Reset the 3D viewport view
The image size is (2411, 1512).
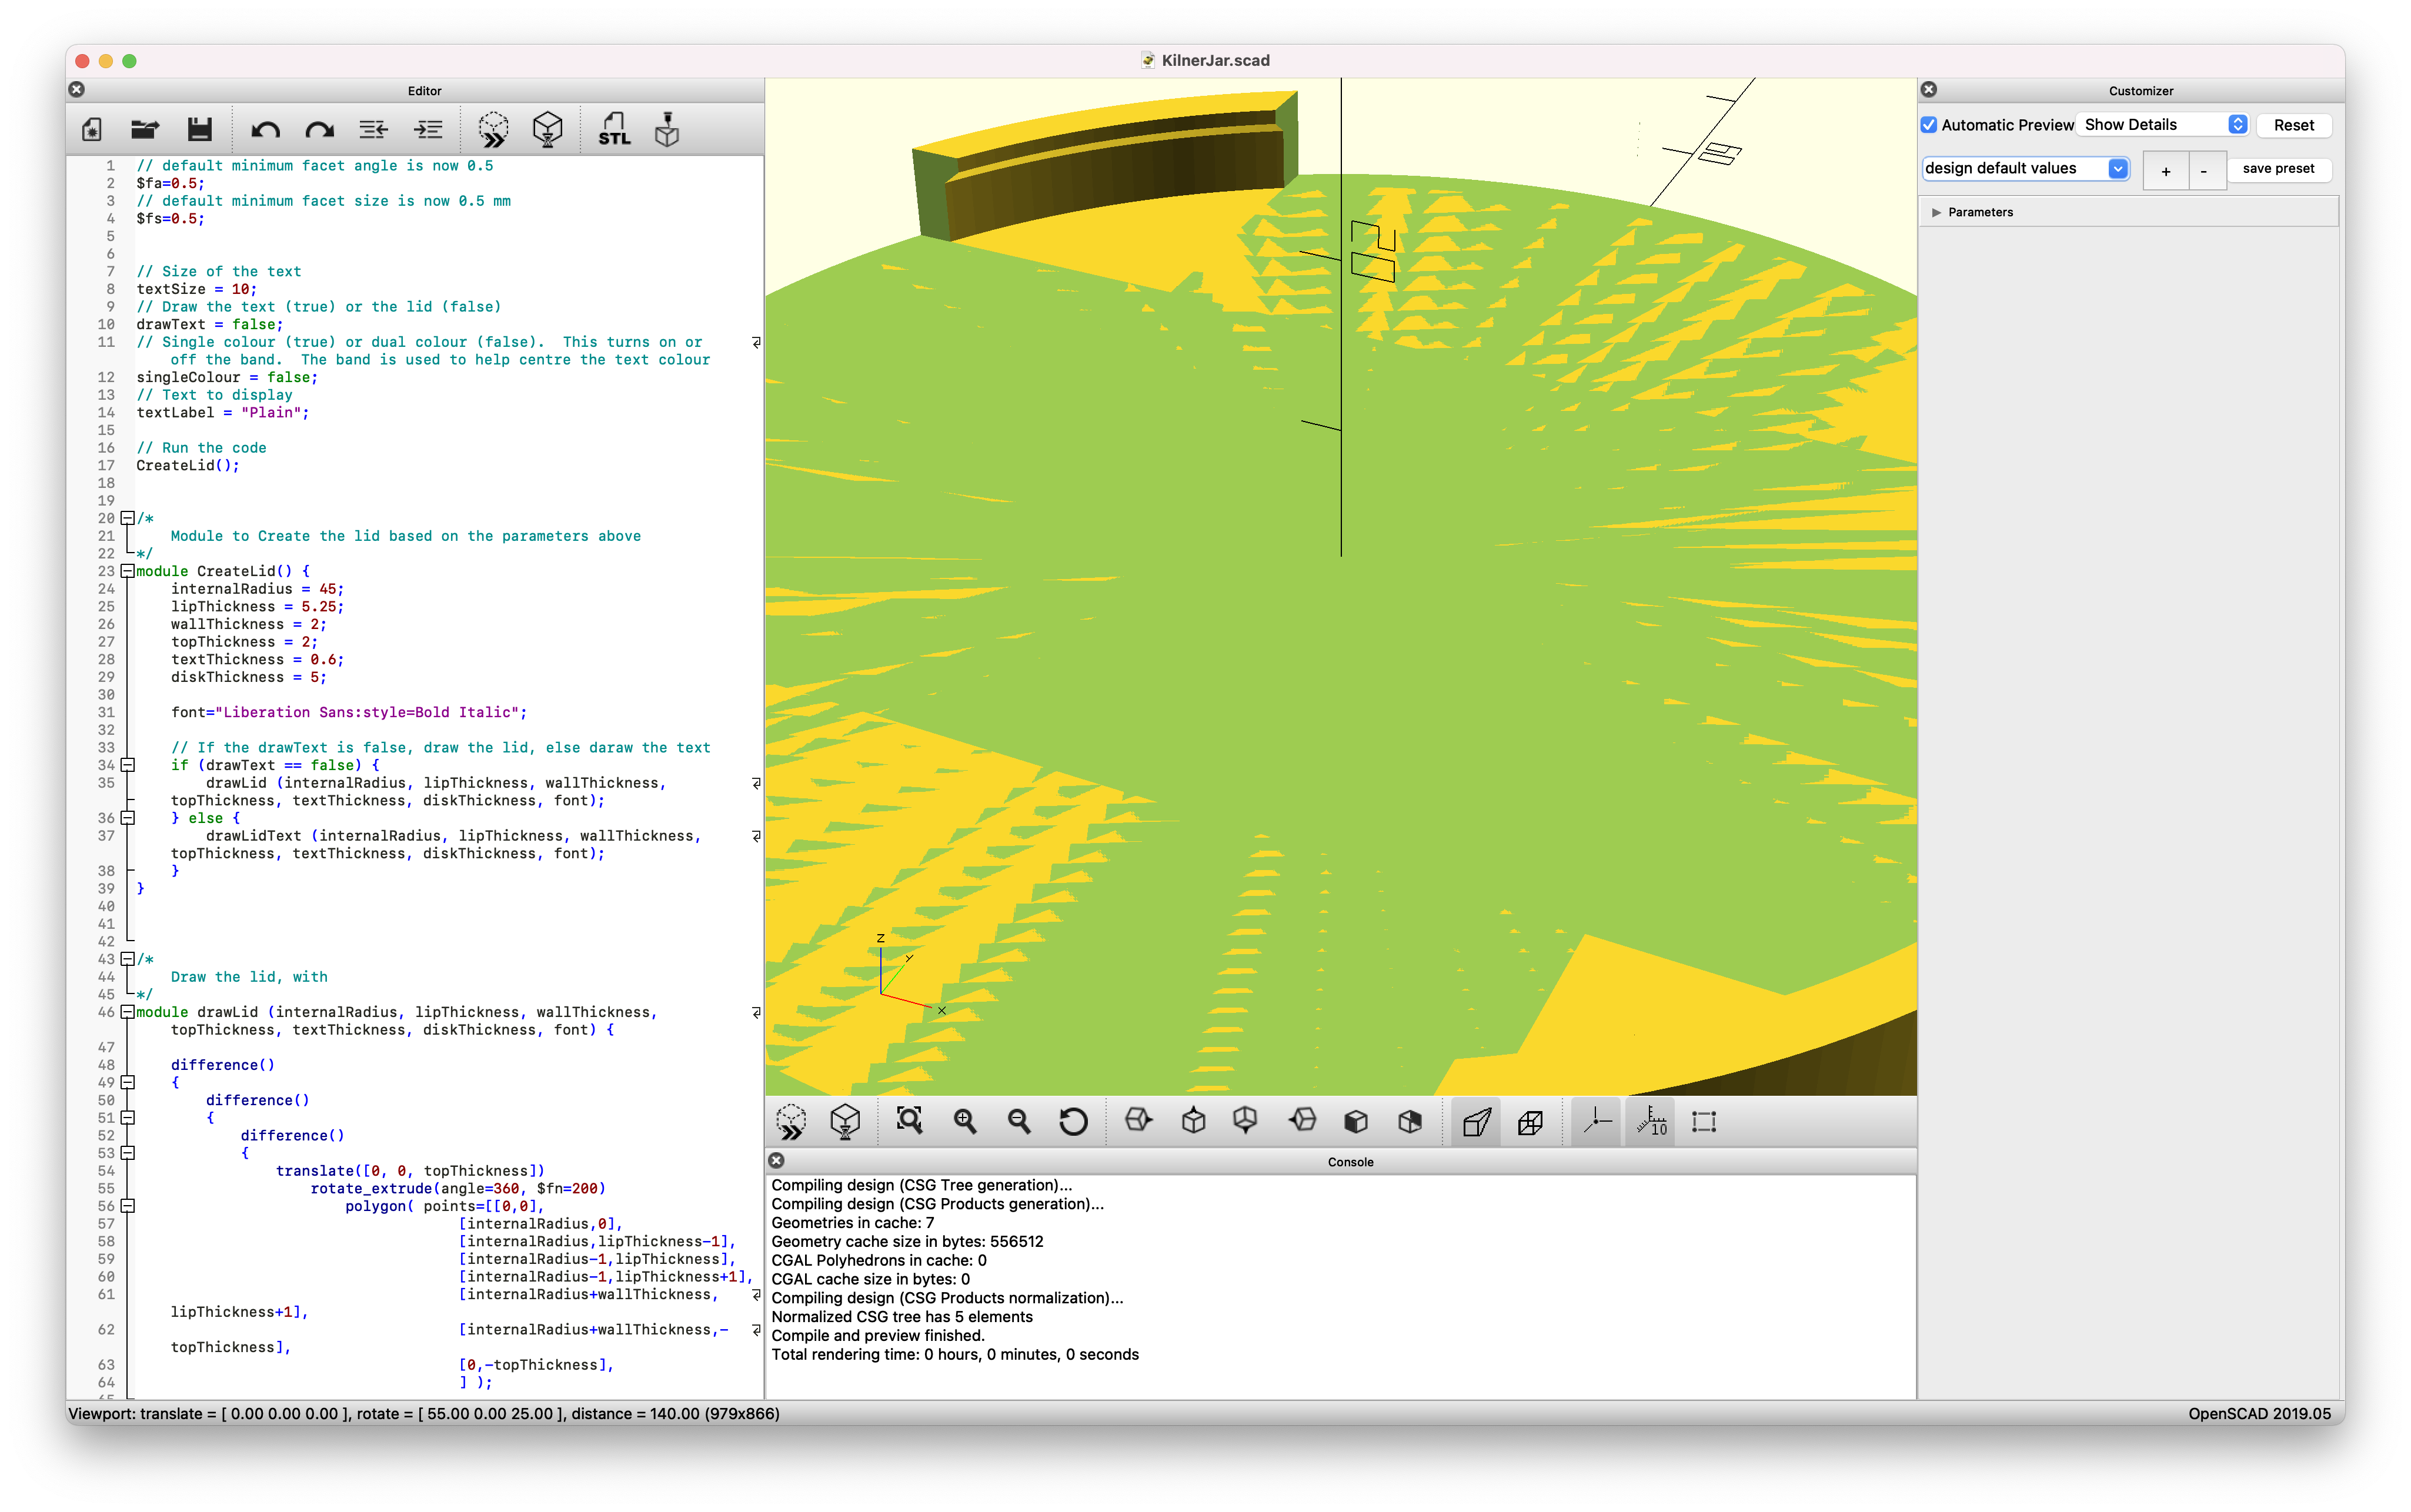(x=1073, y=1122)
